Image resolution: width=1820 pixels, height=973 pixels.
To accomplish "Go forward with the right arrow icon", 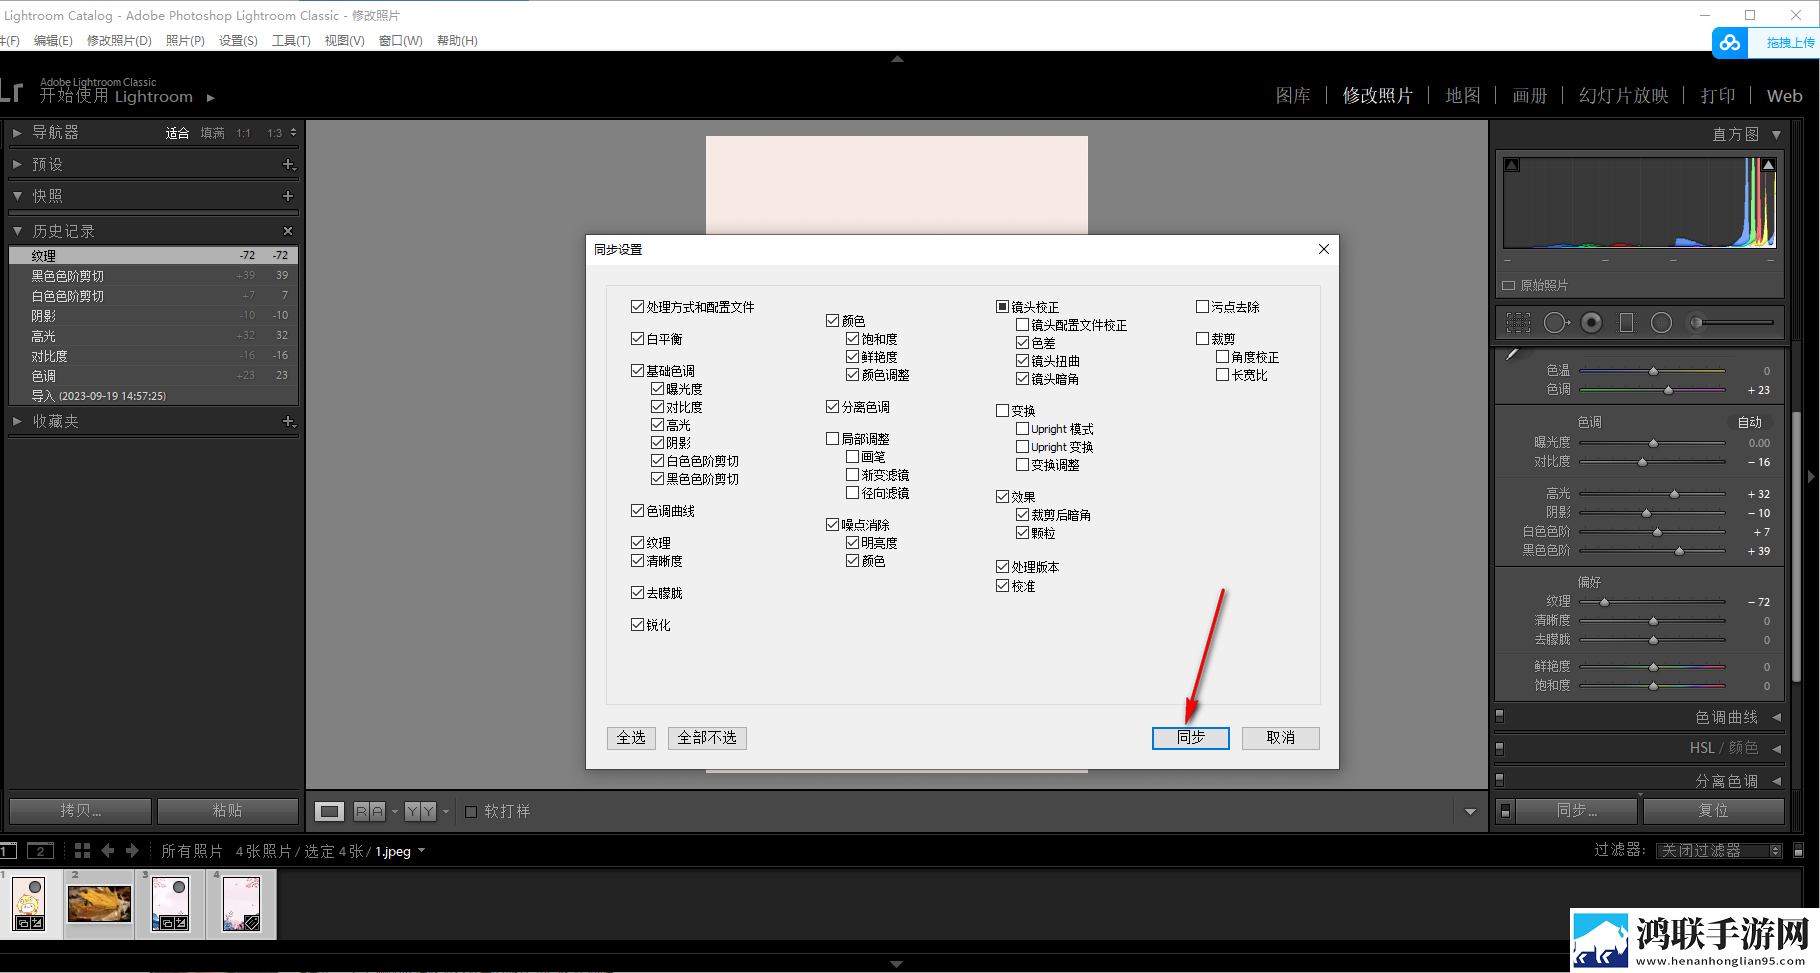I will [x=132, y=851].
